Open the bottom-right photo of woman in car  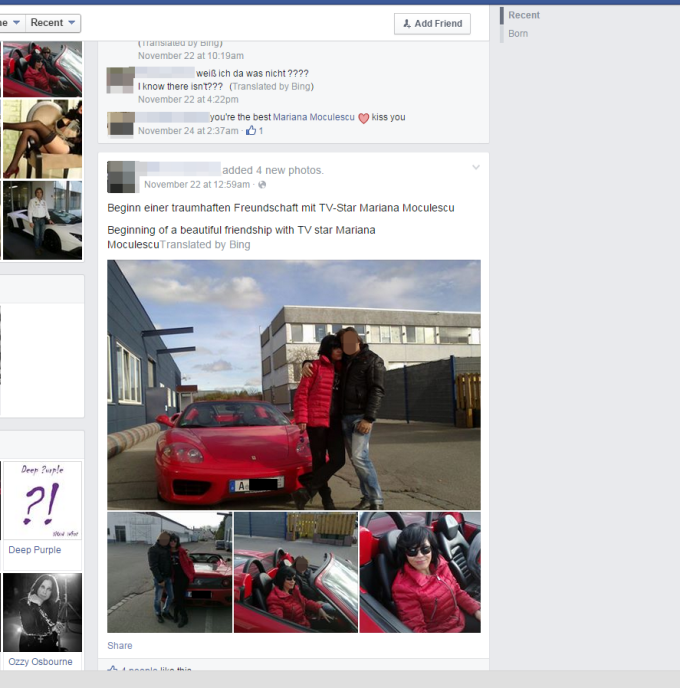(420, 572)
